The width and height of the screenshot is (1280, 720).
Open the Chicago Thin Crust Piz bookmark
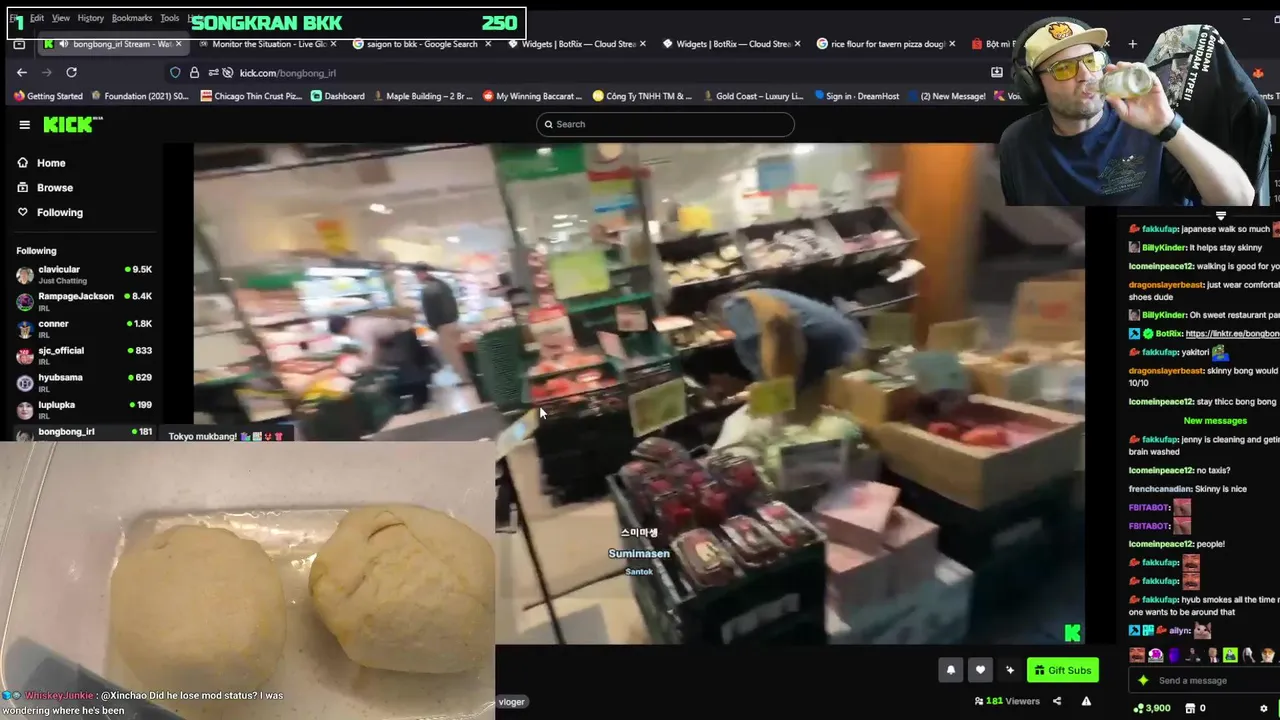point(251,96)
